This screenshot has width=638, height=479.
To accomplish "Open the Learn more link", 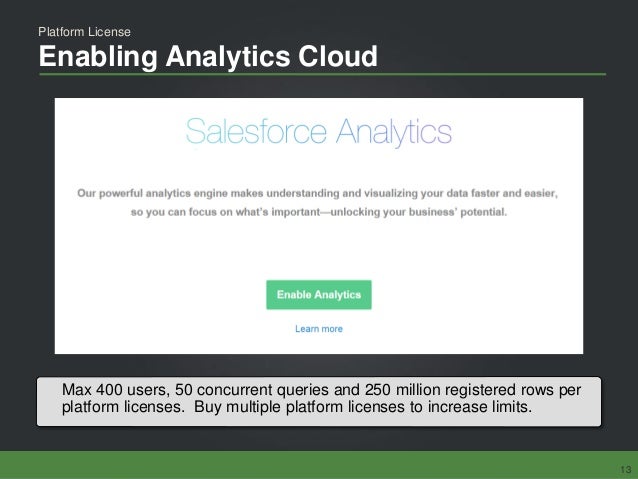I will pyautogui.click(x=319, y=329).
